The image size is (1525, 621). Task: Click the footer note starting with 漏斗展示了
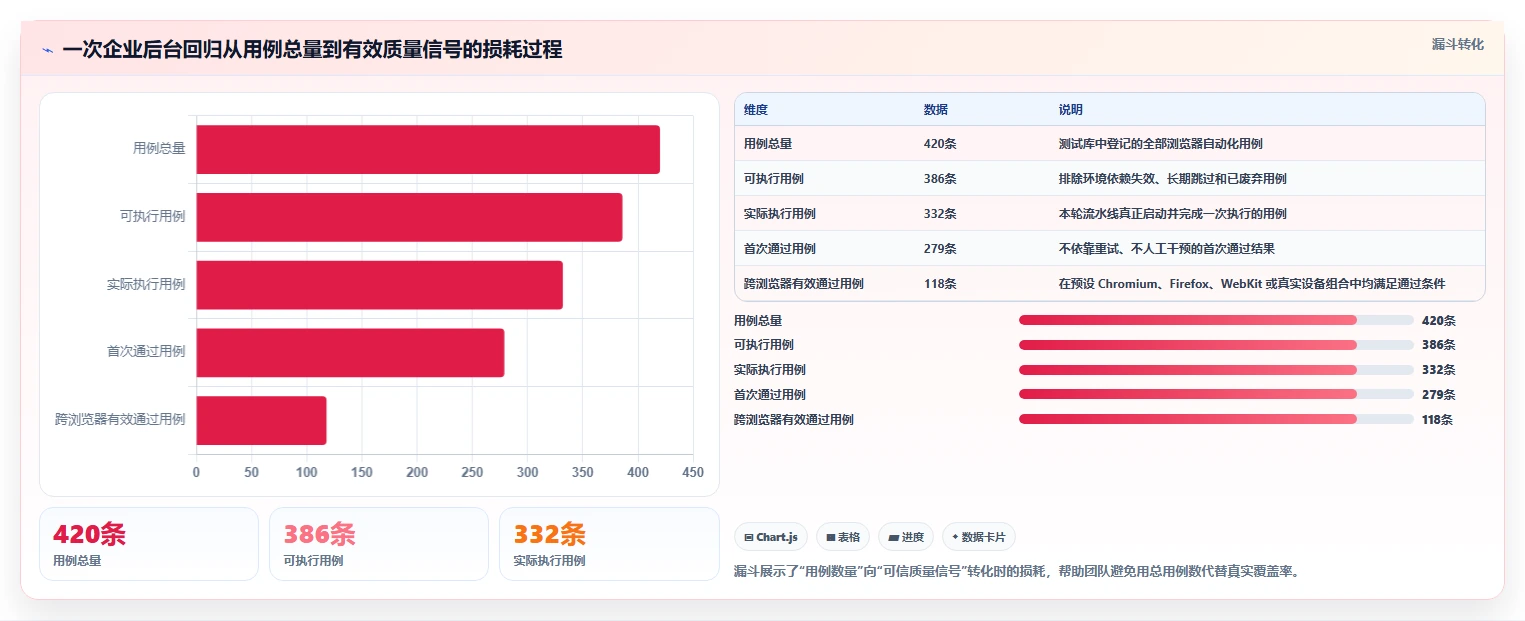(x=1016, y=572)
